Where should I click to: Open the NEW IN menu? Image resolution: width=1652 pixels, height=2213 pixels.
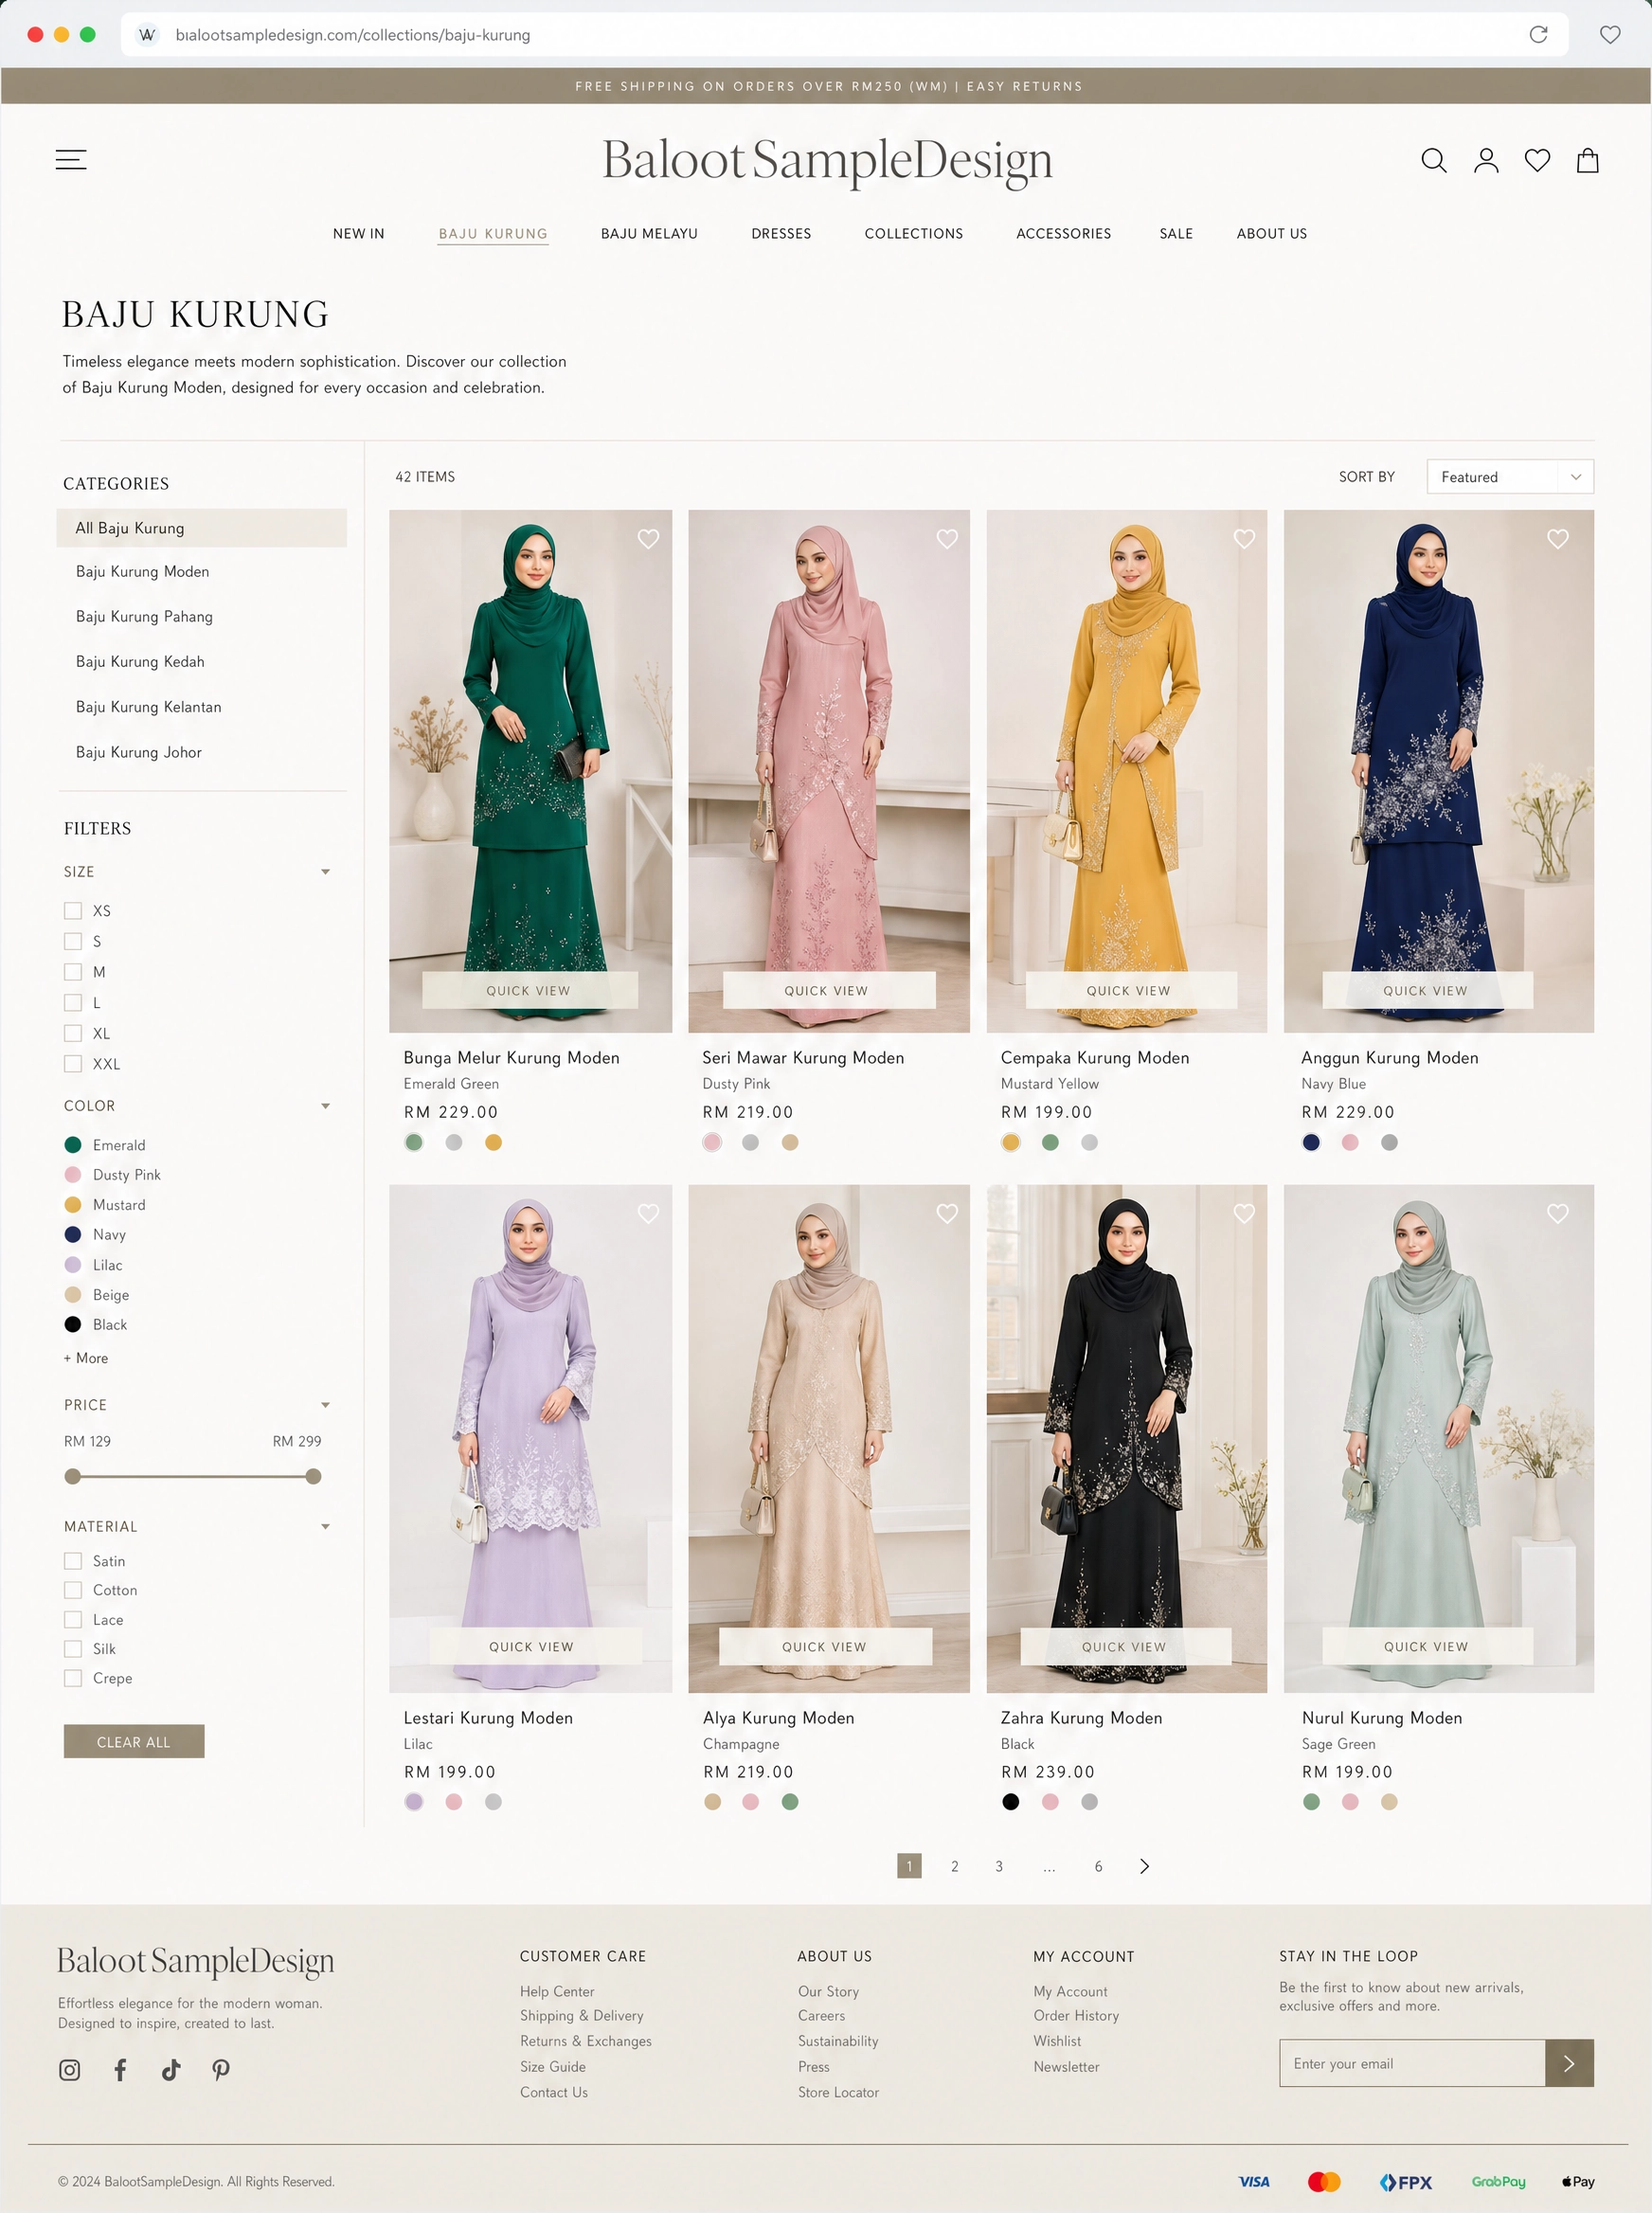tap(358, 234)
